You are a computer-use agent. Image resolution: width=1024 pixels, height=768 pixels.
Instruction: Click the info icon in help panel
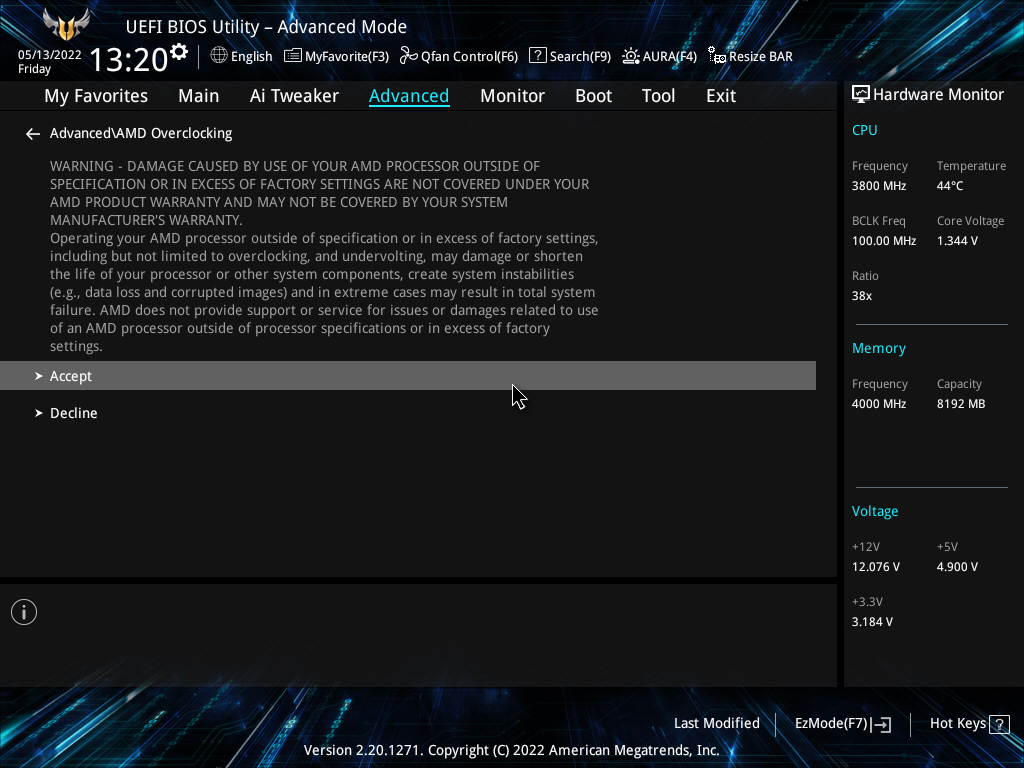pos(24,612)
